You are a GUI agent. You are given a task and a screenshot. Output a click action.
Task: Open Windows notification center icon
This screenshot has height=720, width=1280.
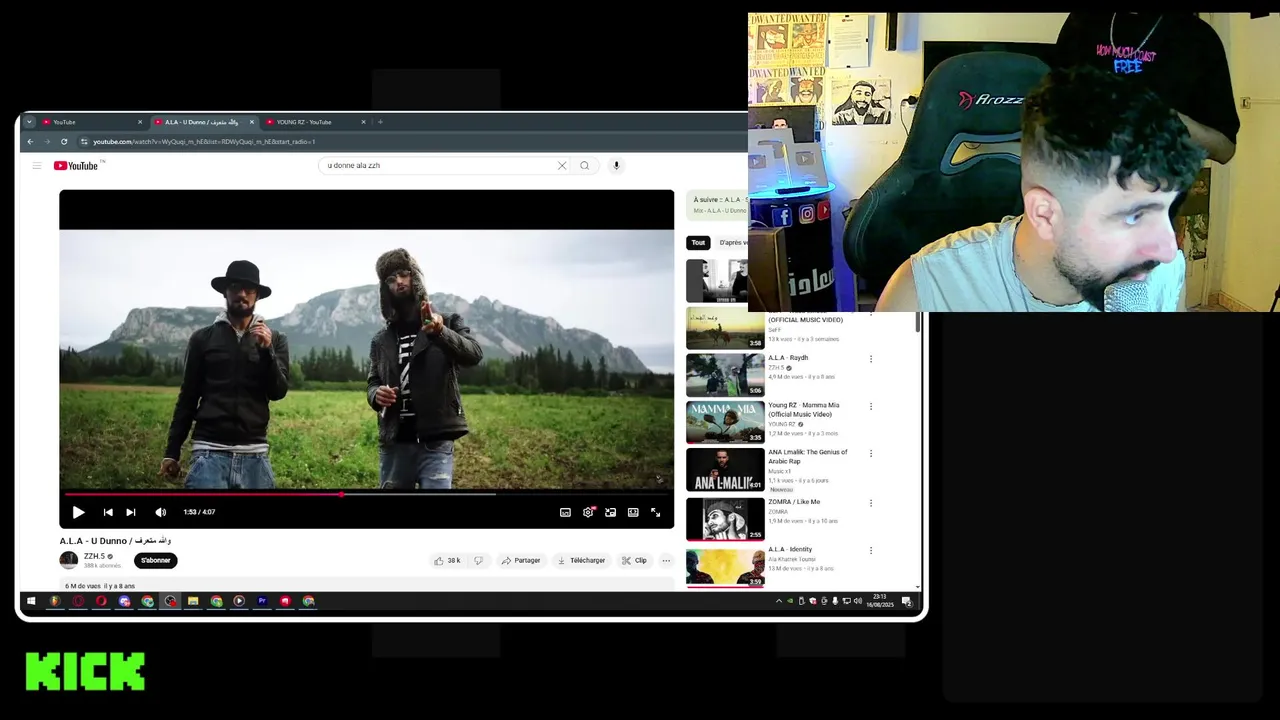[x=907, y=601]
